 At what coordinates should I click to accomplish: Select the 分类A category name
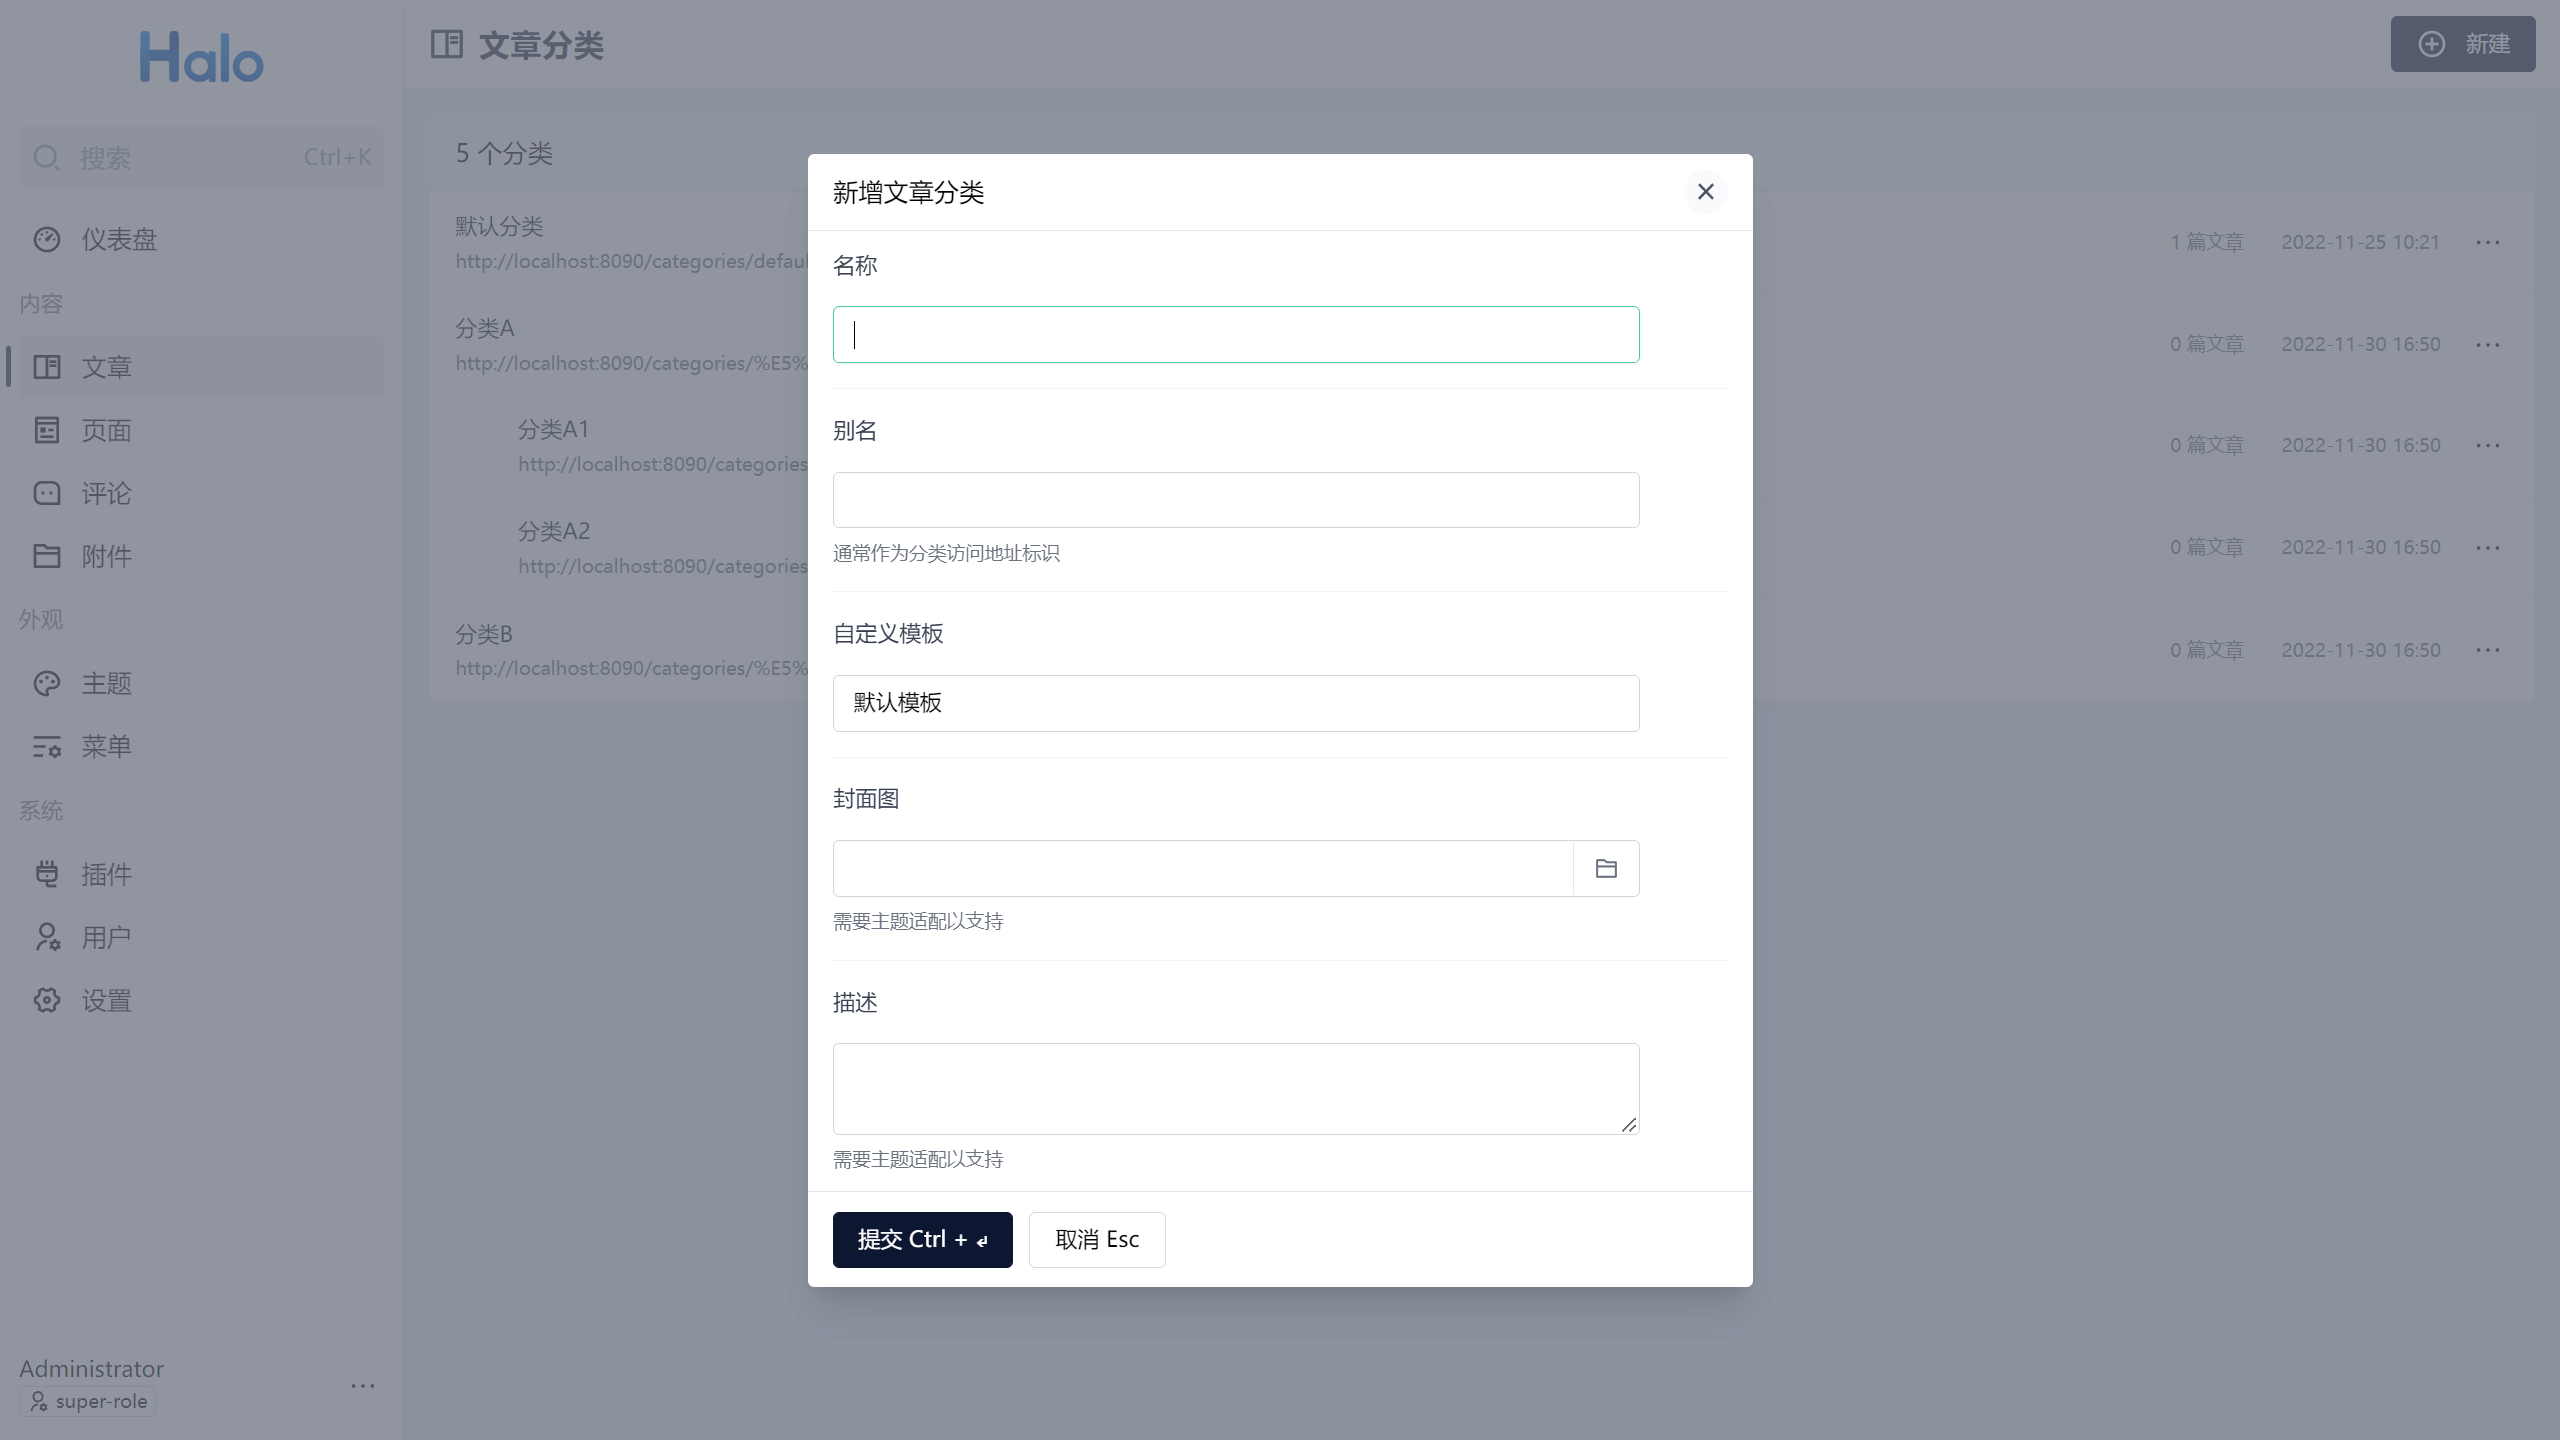(x=485, y=328)
